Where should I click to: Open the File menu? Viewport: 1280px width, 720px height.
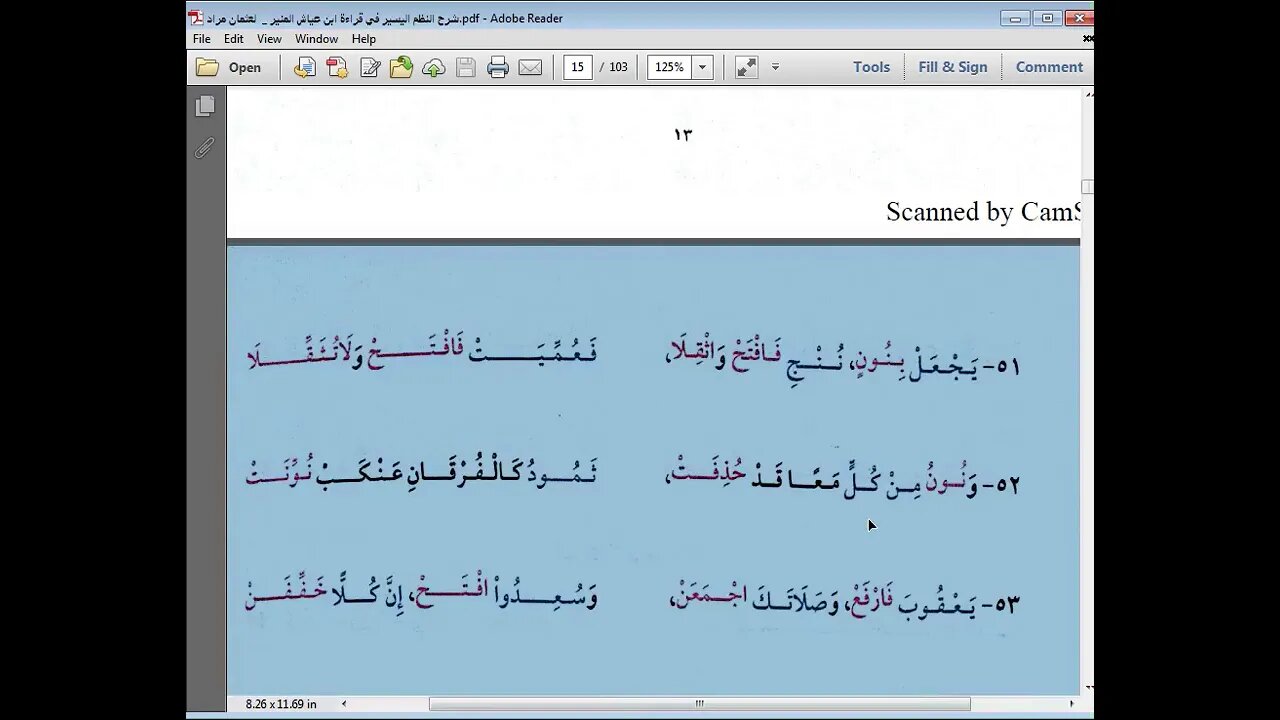click(202, 39)
